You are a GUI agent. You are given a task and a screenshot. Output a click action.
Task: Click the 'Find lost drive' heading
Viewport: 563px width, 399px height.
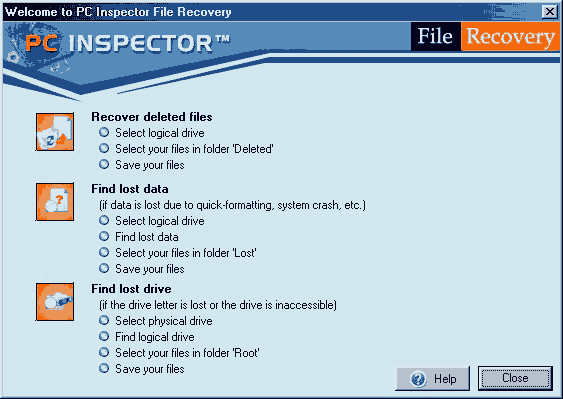[131, 289]
